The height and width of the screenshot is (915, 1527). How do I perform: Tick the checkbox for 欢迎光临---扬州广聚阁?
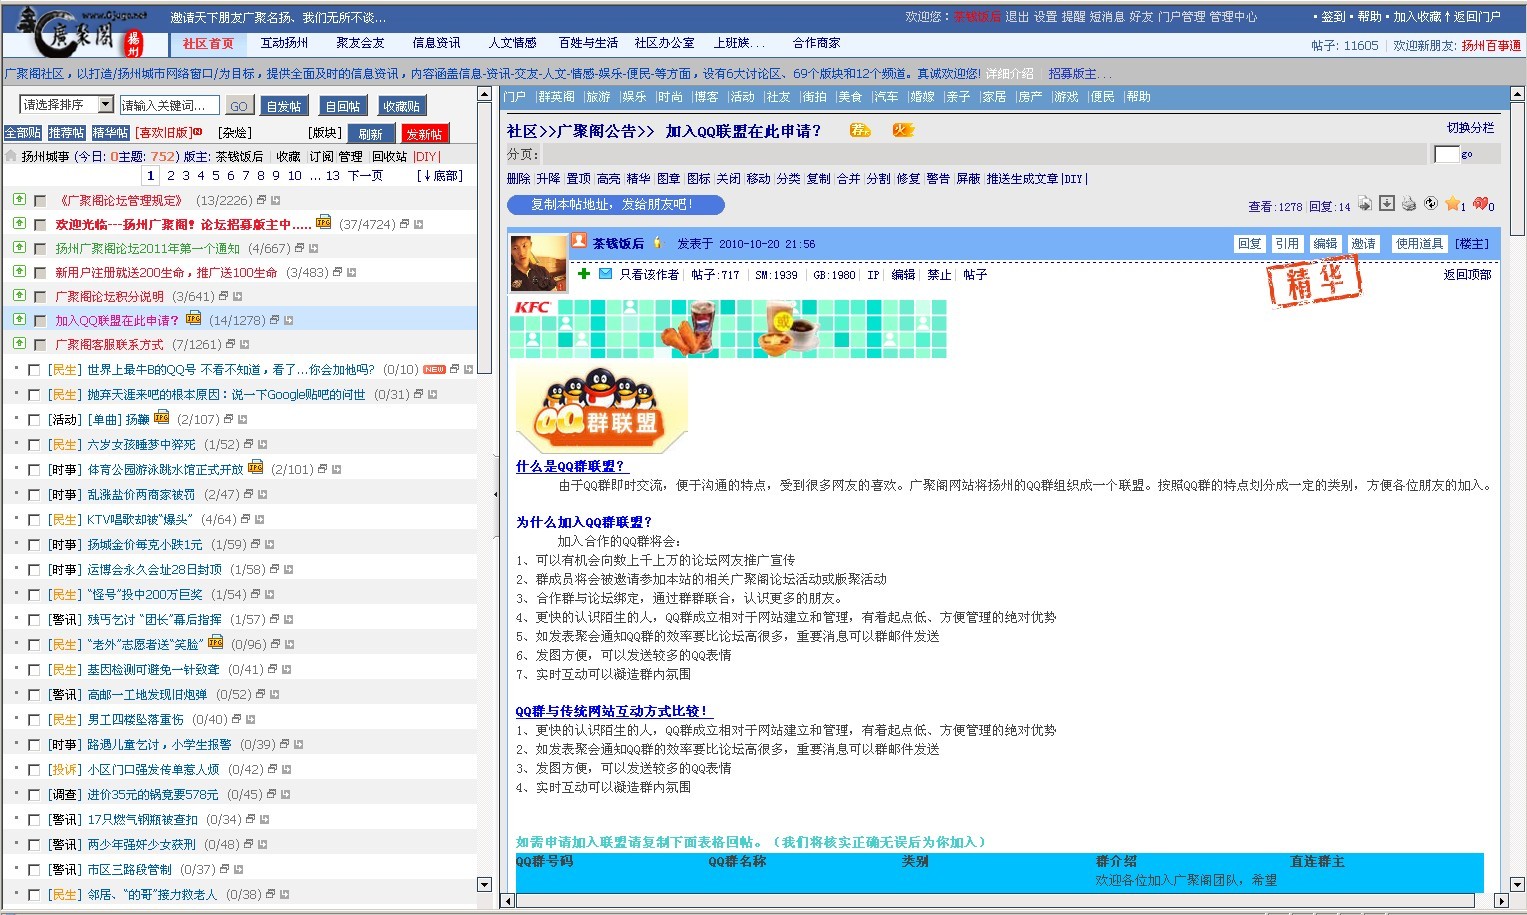tap(40, 225)
